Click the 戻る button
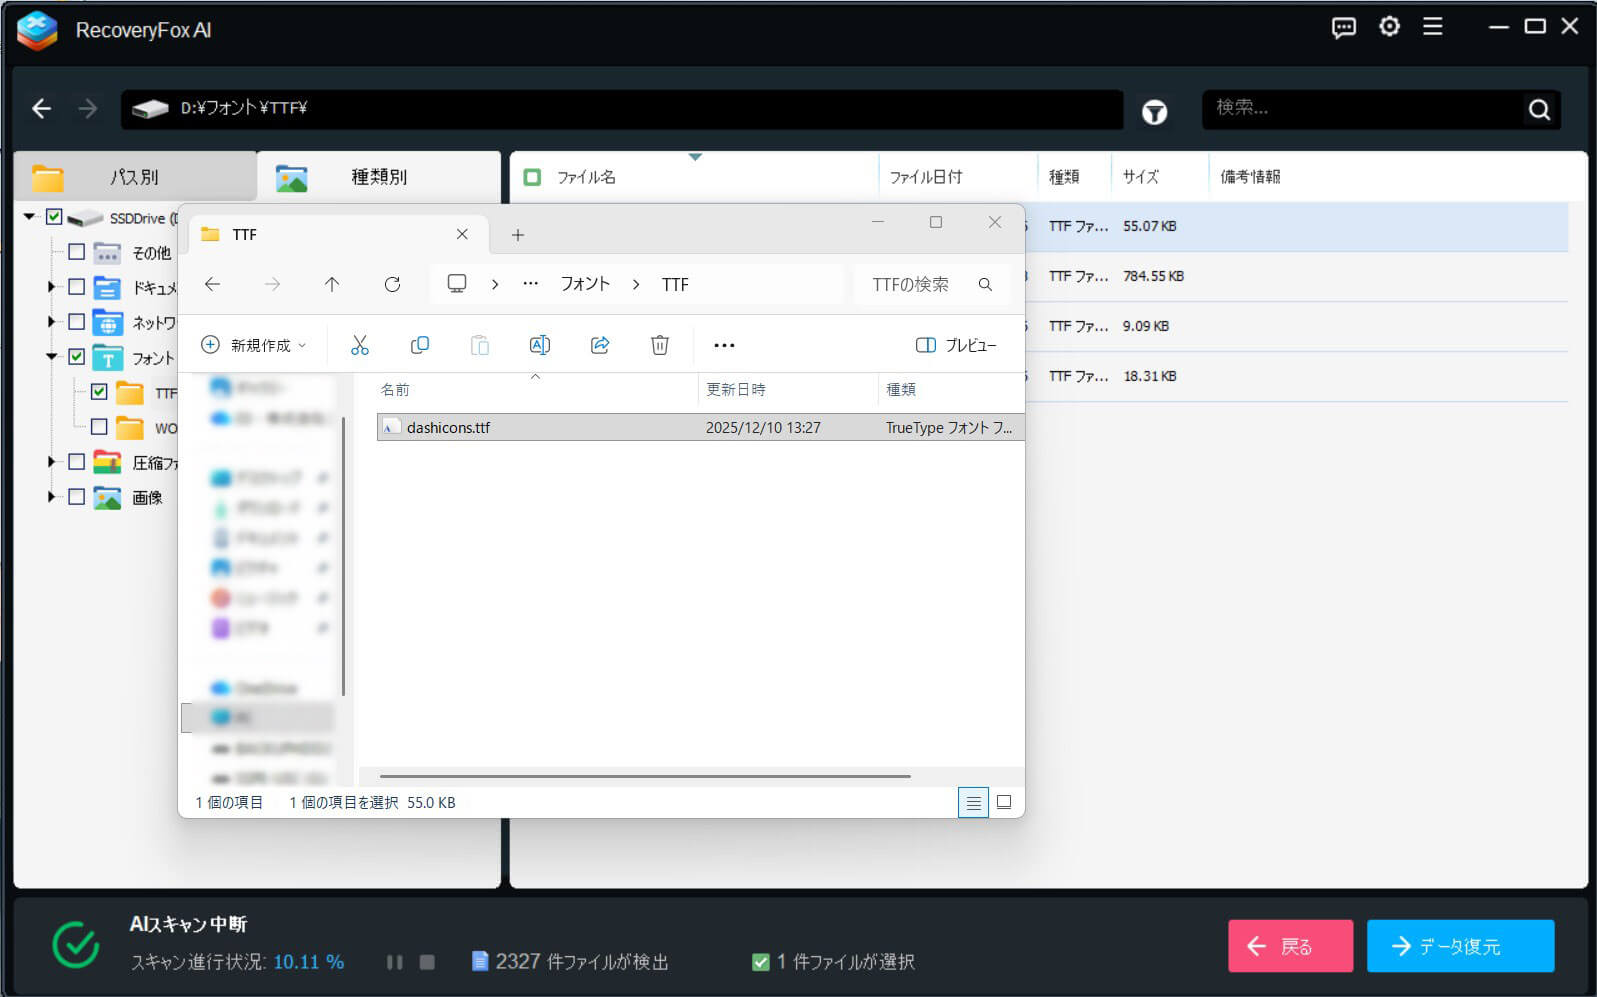The image size is (1597, 997). click(x=1290, y=946)
